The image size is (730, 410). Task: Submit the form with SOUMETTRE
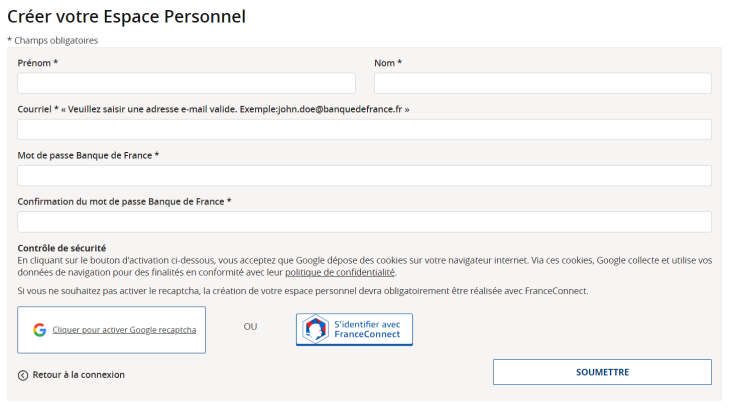pyautogui.click(x=602, y=372)
